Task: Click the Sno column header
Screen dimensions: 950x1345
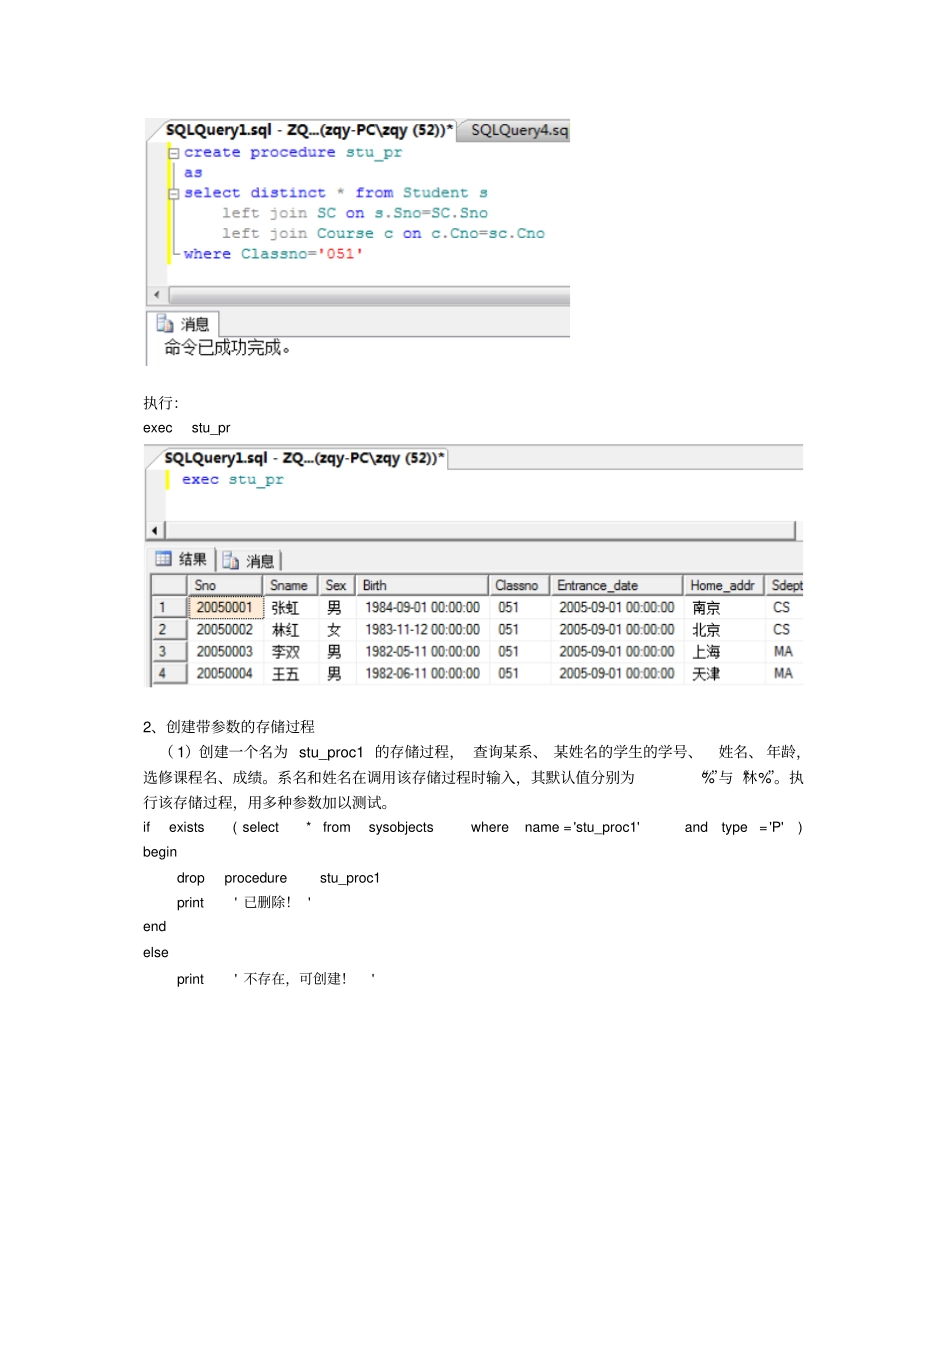Action: coord(226,585)
